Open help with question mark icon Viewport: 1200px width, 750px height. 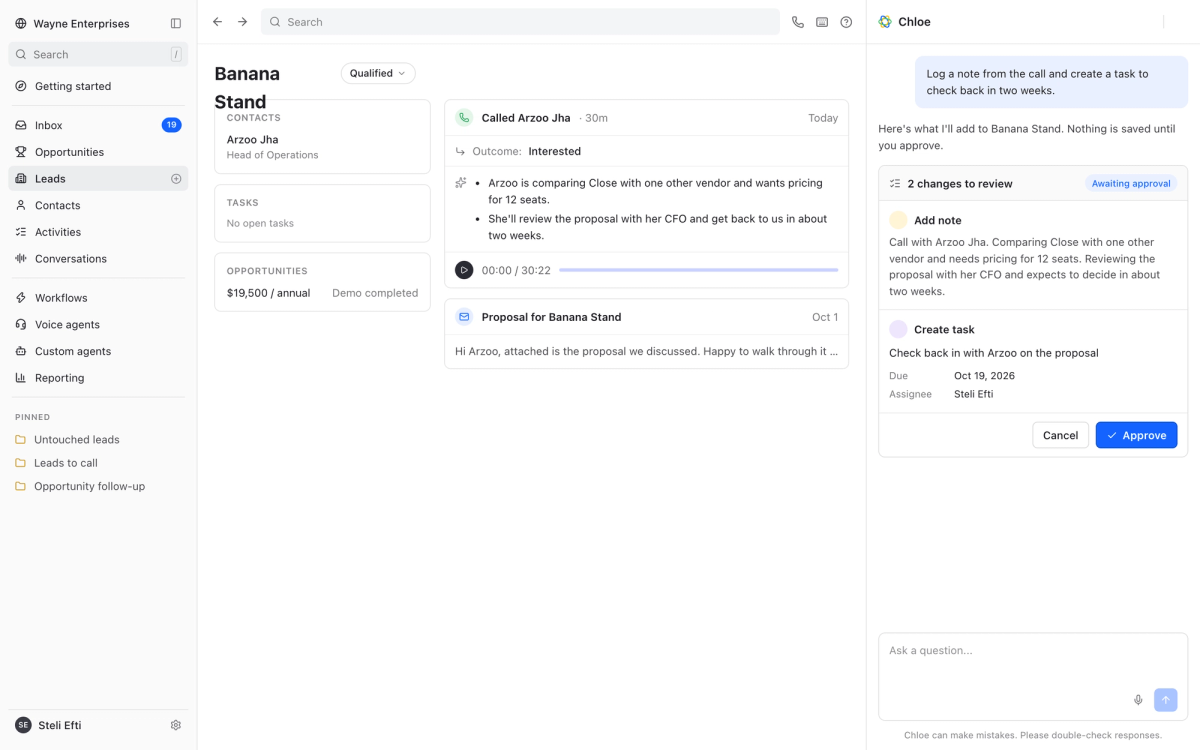(x=846, y=22)
